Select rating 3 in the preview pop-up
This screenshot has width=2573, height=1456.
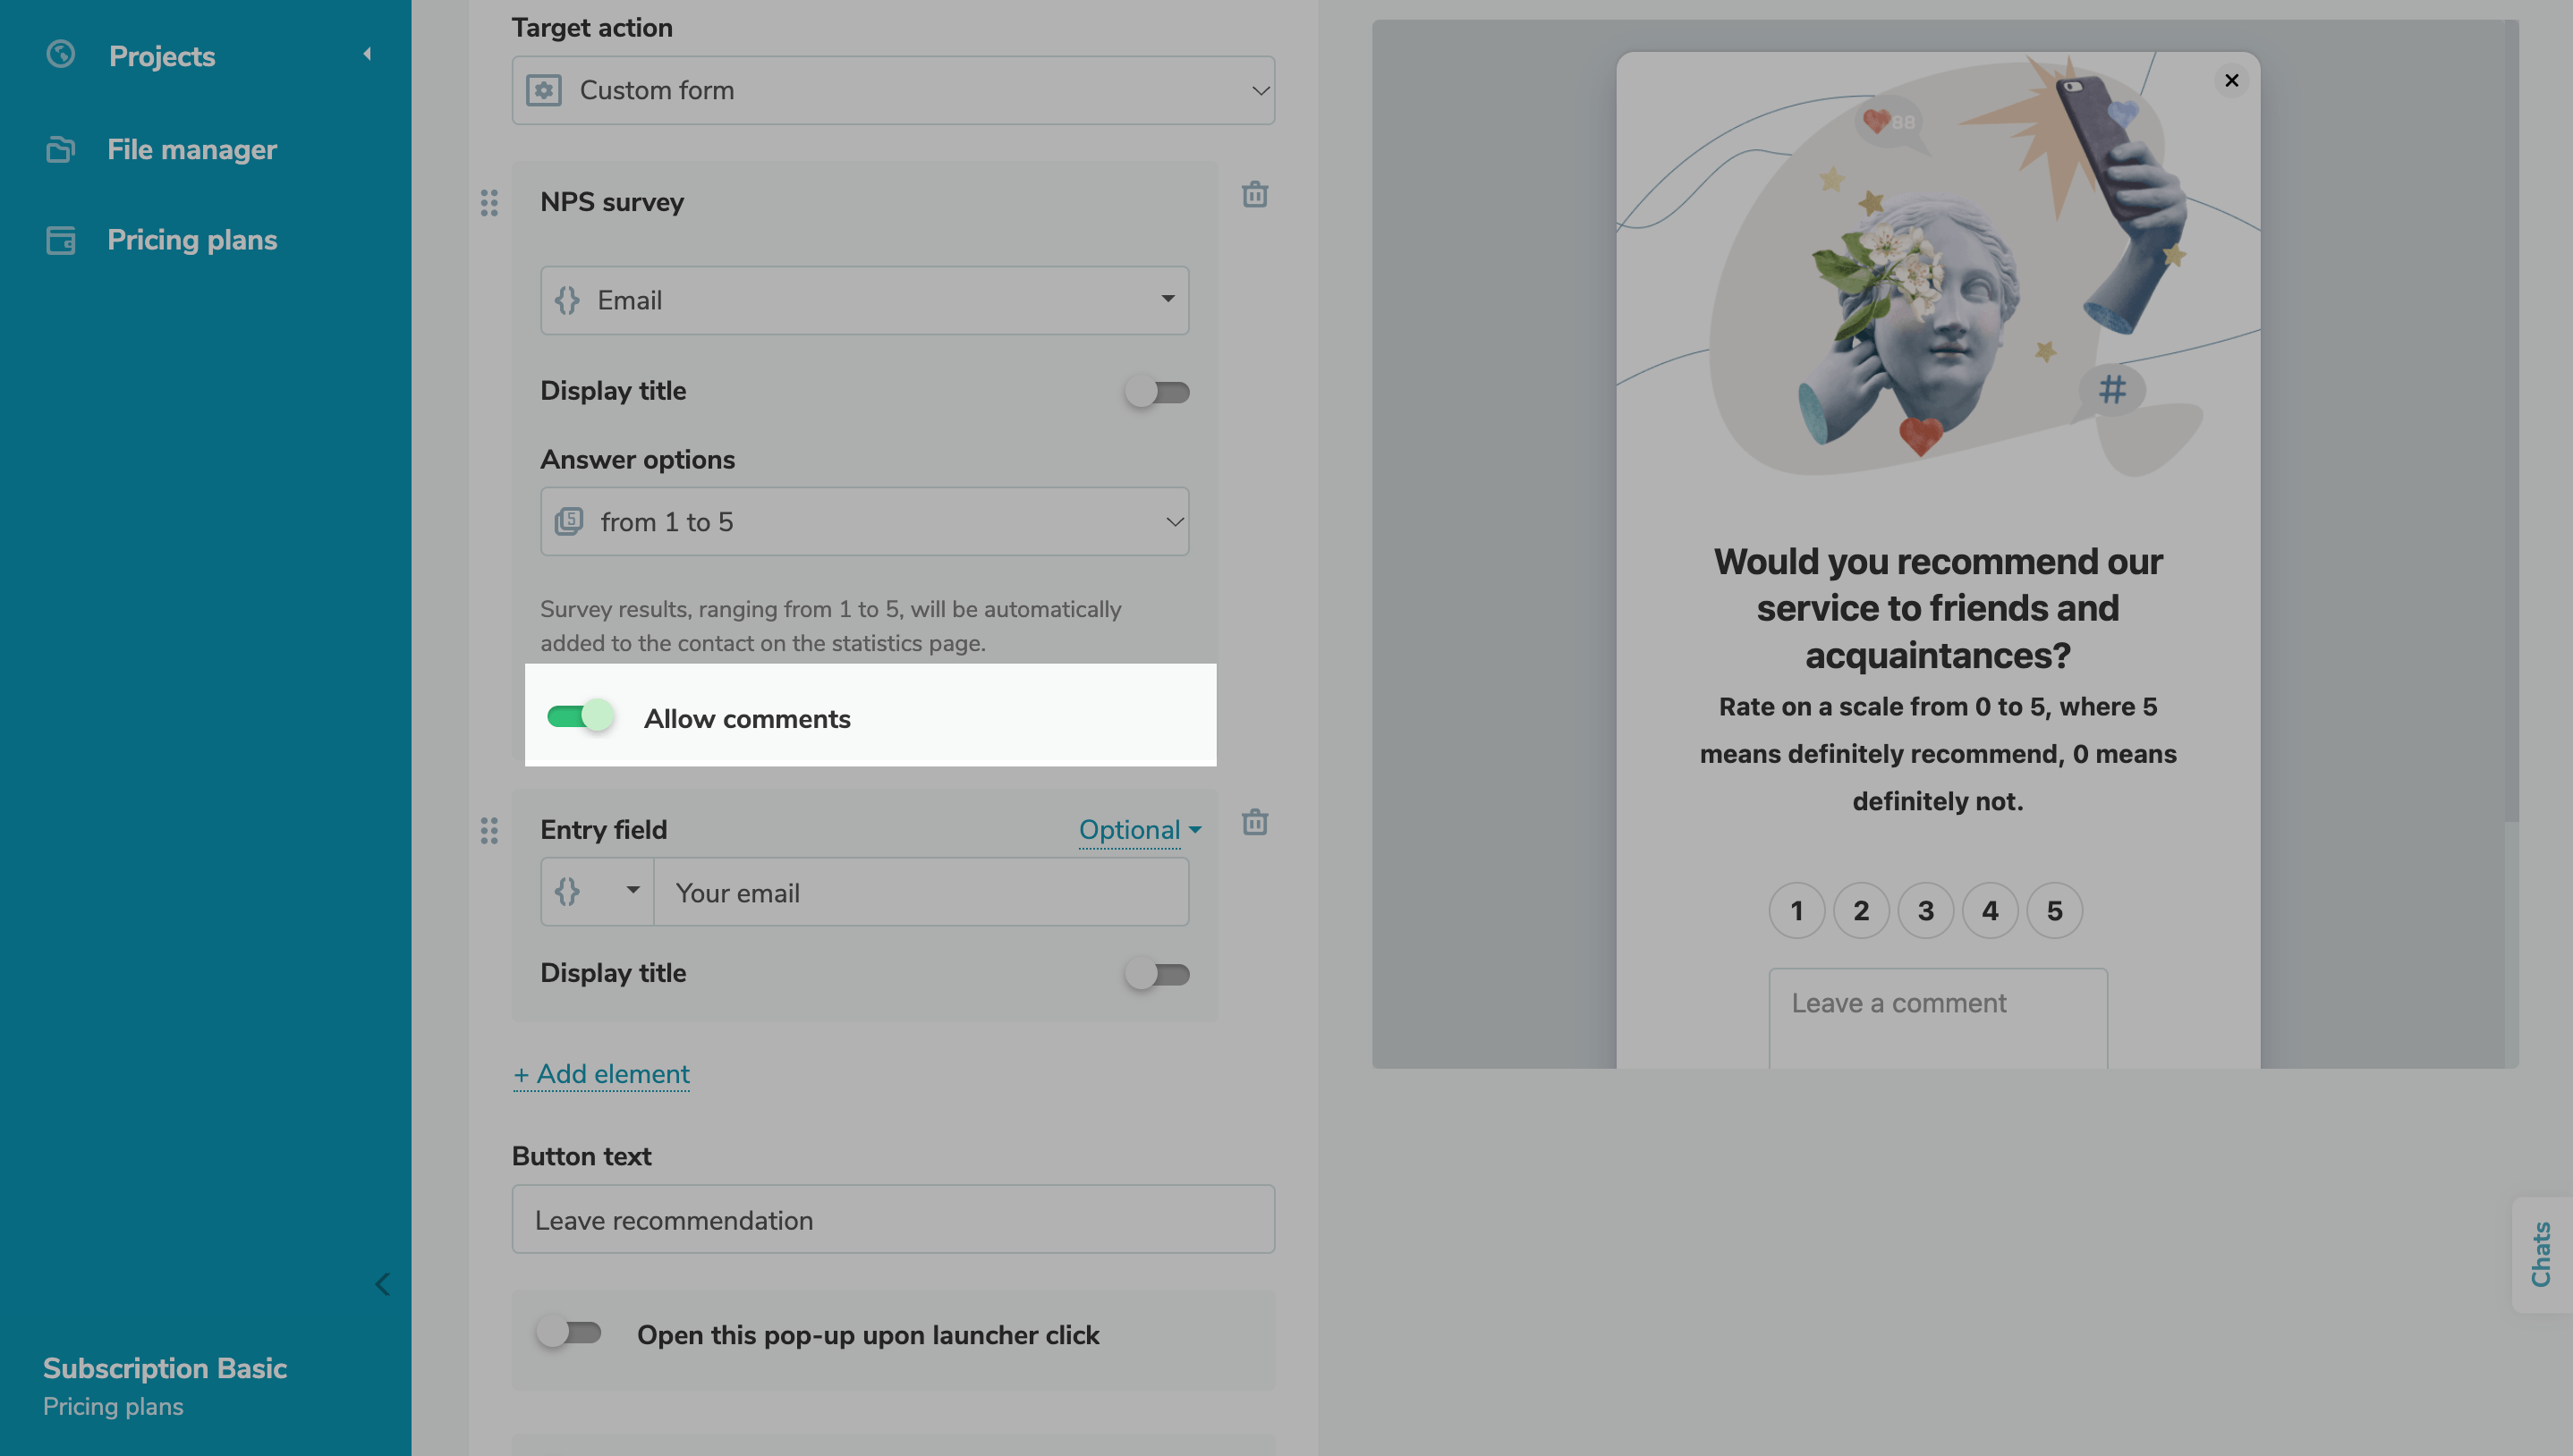pyautogui.click(x=1925, y=911)
